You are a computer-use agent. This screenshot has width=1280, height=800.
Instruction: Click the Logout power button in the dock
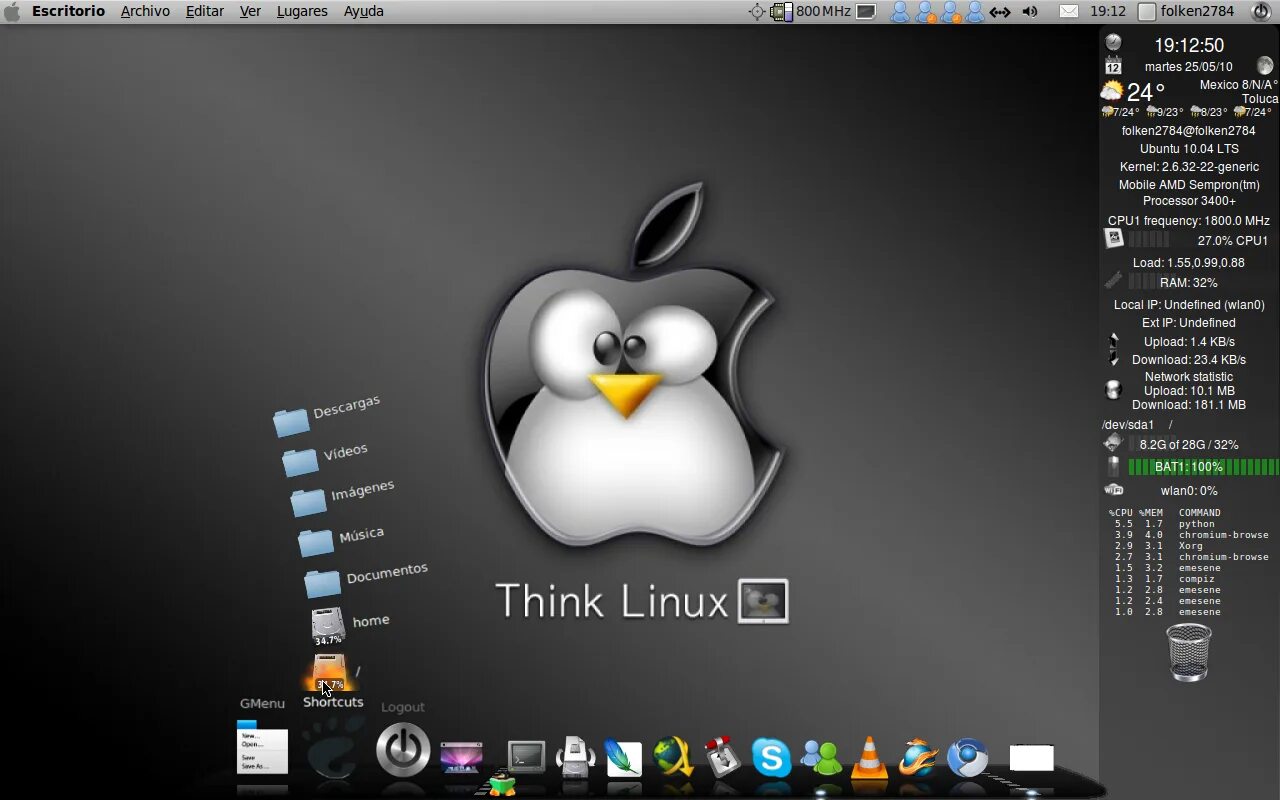pos(403,750)
